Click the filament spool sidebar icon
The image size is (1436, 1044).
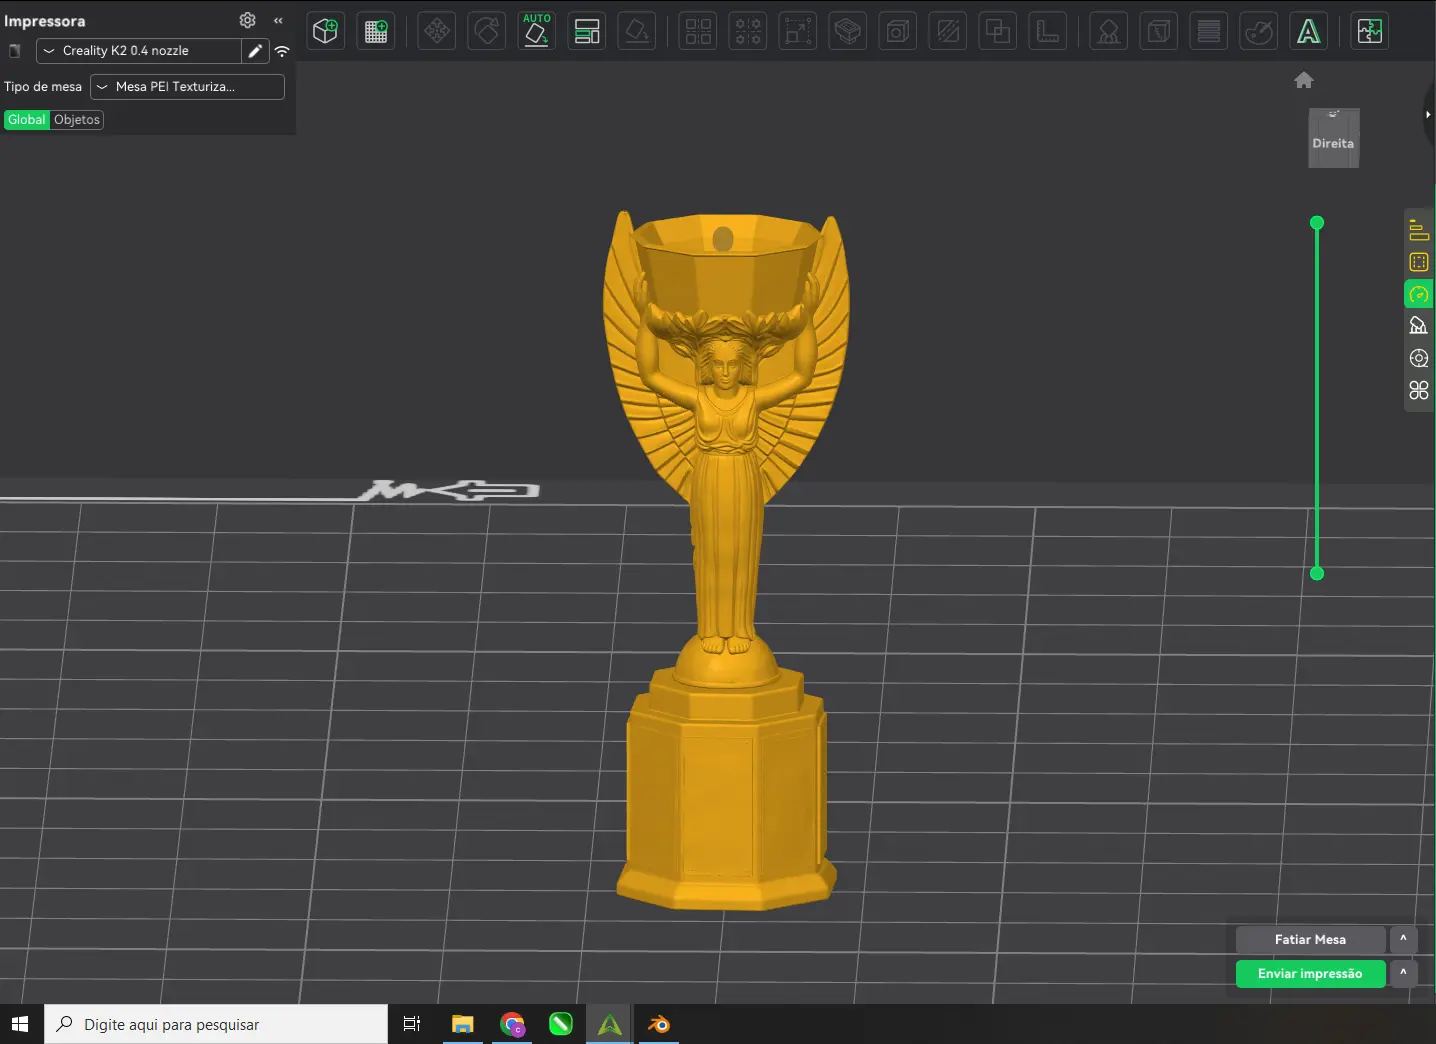click(1419, 358)
